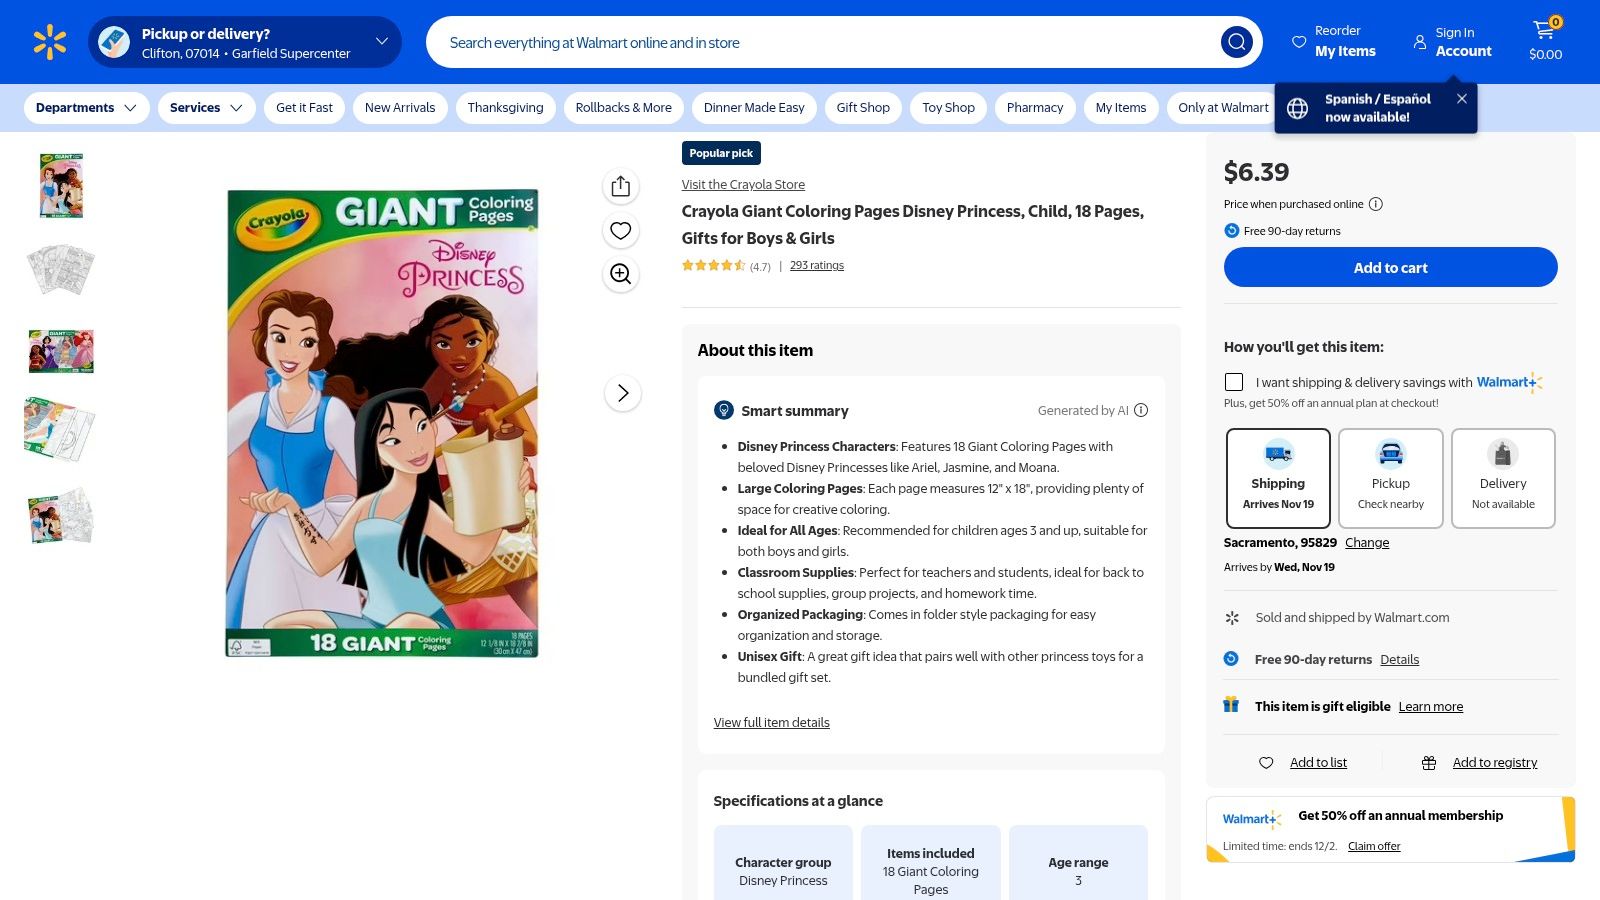Zoom product image with magnifier icon
Viewport: 1600px width, 900px height.
click(620, 274)
